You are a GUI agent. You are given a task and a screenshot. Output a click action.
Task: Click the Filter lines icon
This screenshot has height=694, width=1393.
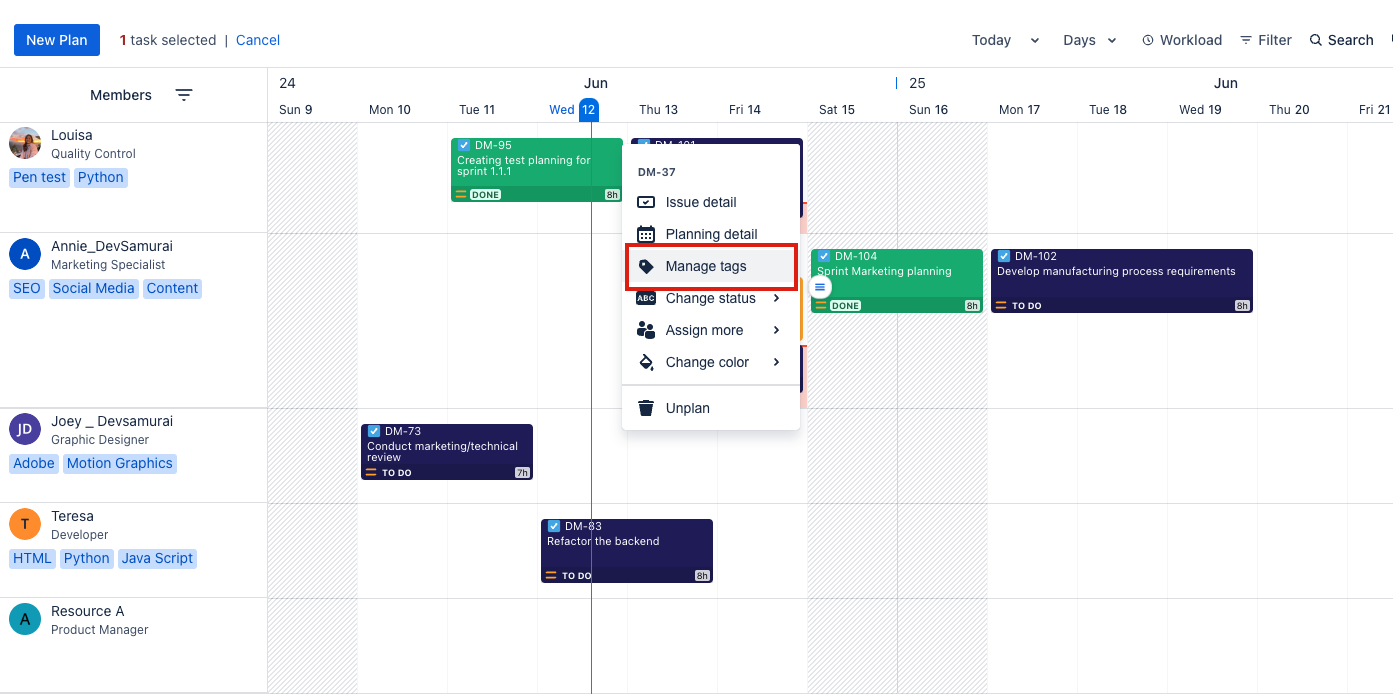[1246, 40]
